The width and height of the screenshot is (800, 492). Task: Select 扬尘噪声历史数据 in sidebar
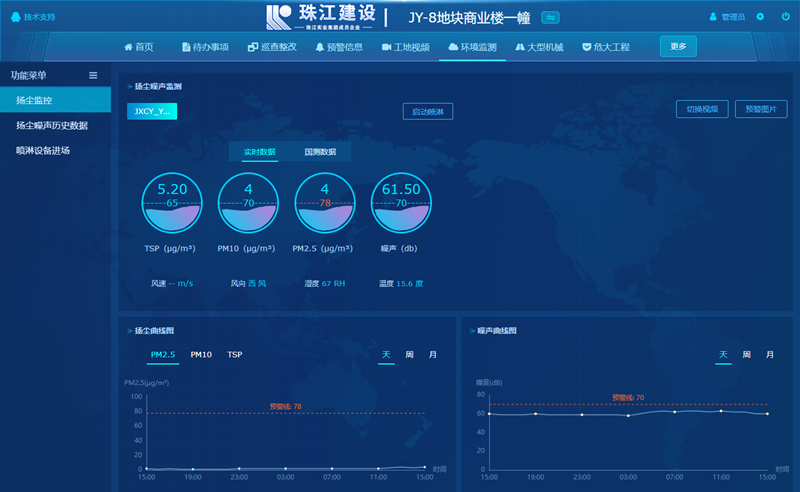pyautogui.click(x=52, y=126)
